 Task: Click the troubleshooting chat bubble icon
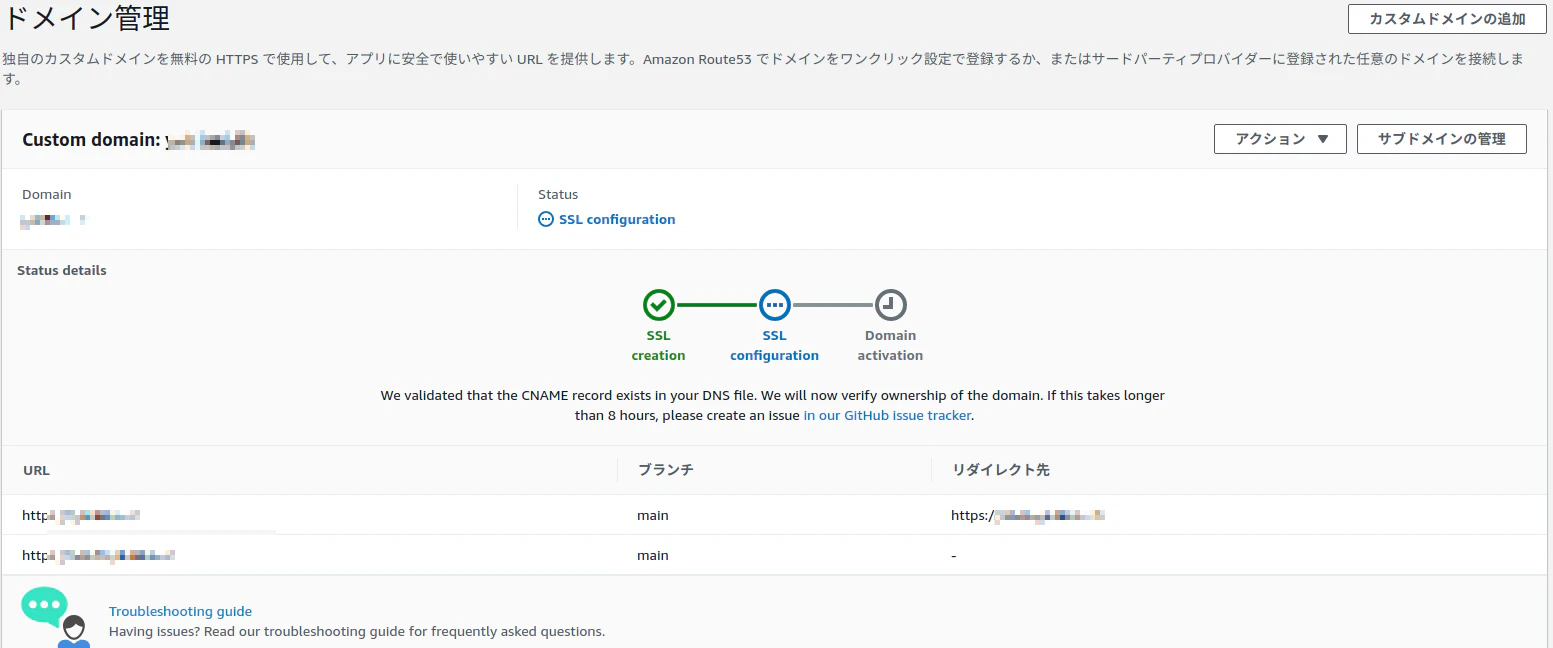(46, 606)
